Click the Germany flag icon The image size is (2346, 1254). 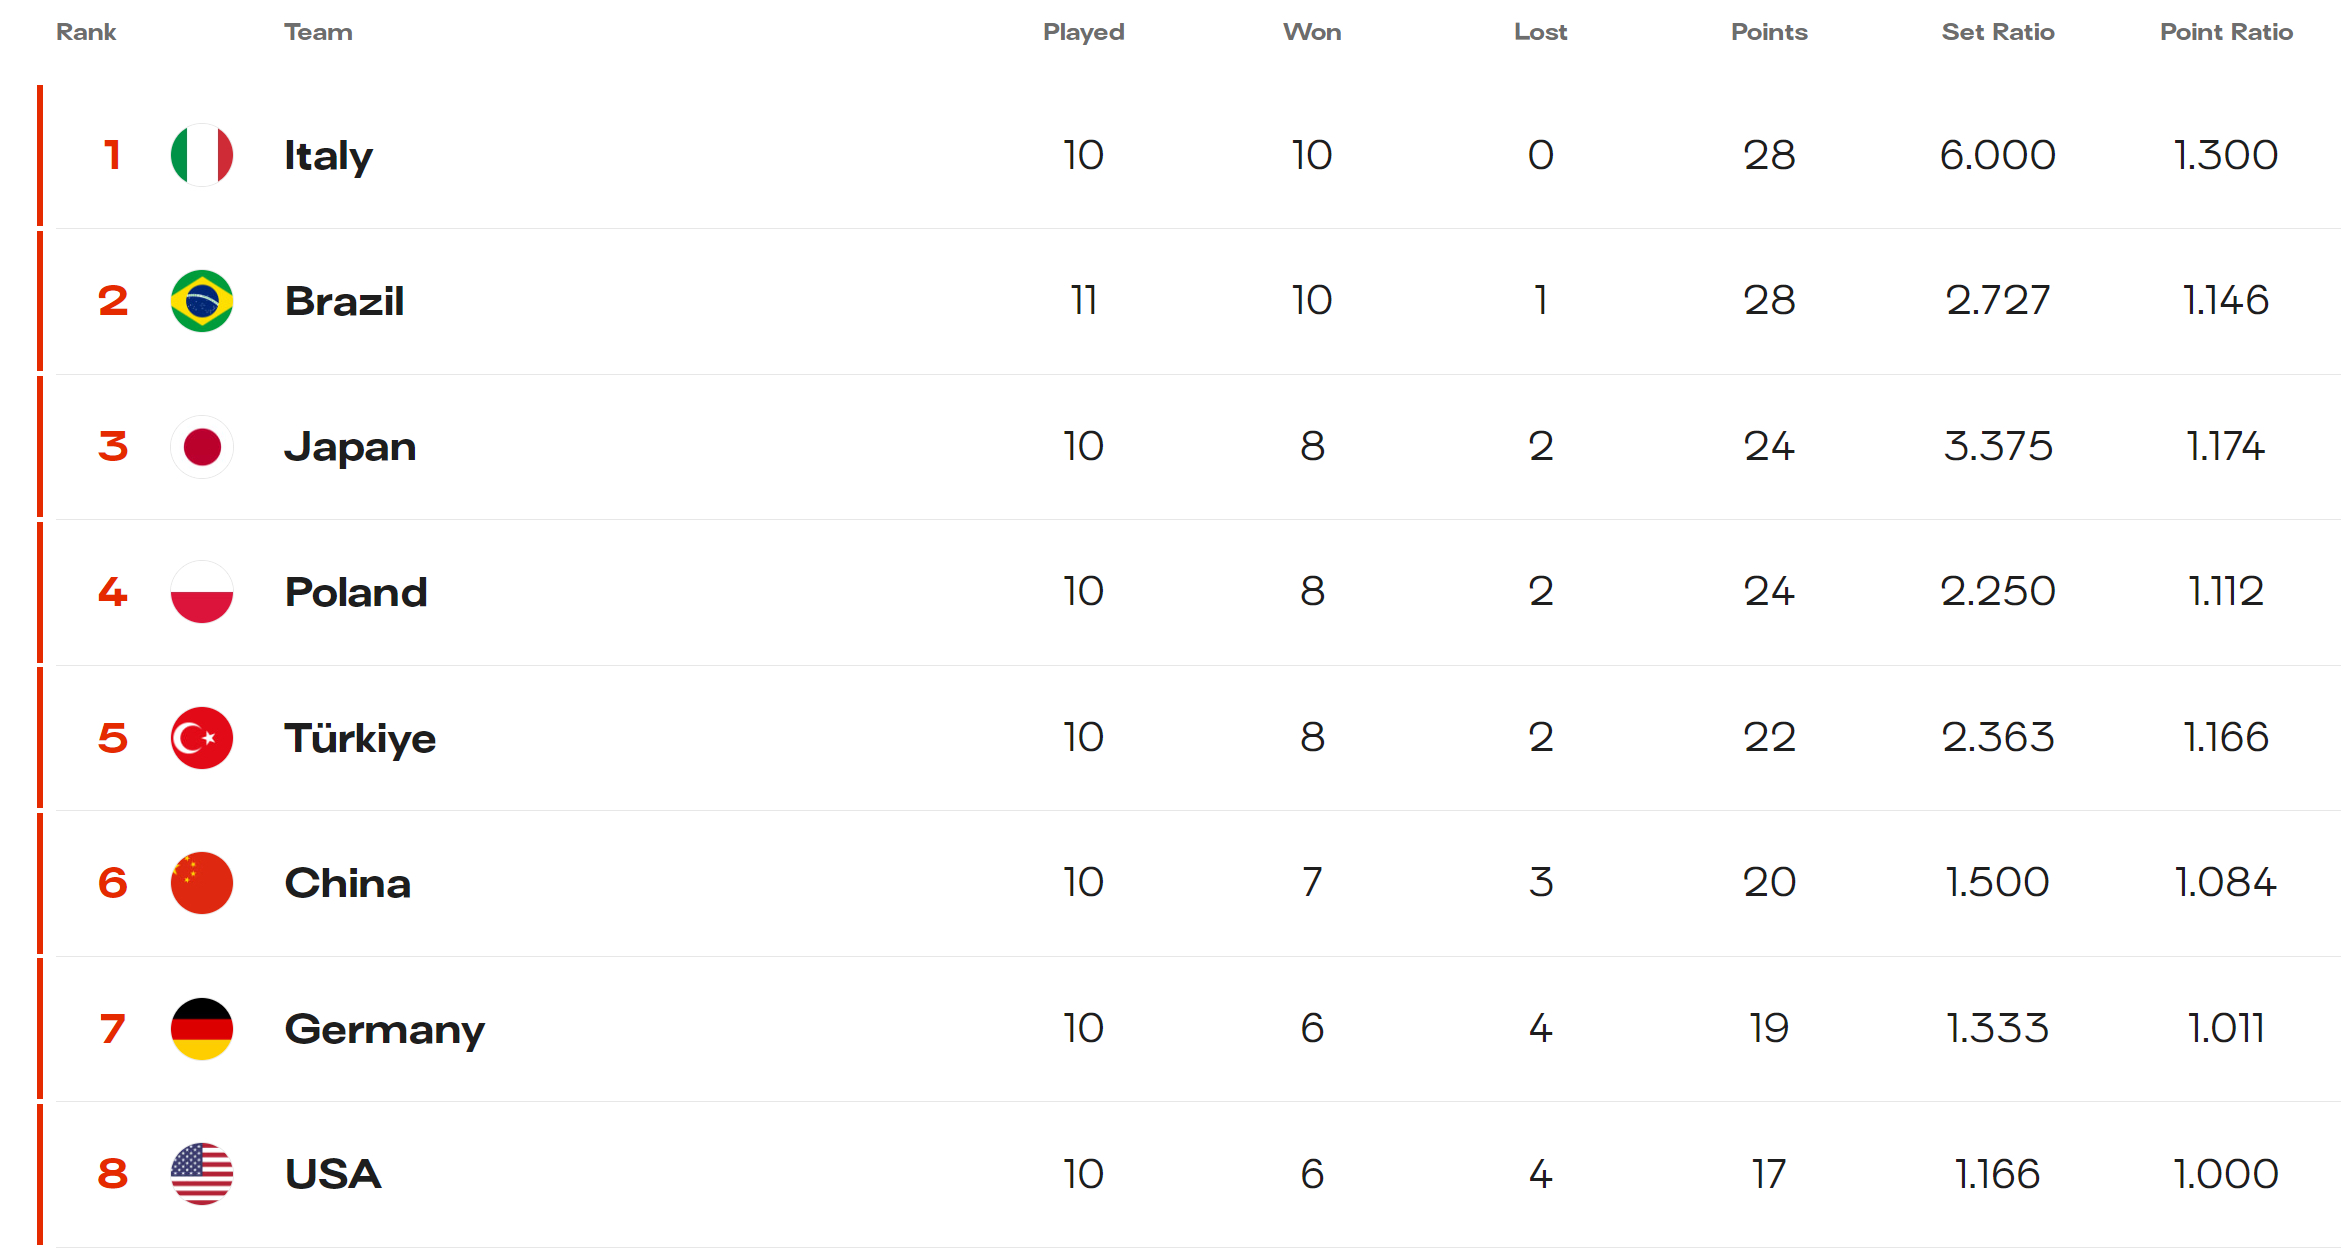click(x=202, y=1029)
